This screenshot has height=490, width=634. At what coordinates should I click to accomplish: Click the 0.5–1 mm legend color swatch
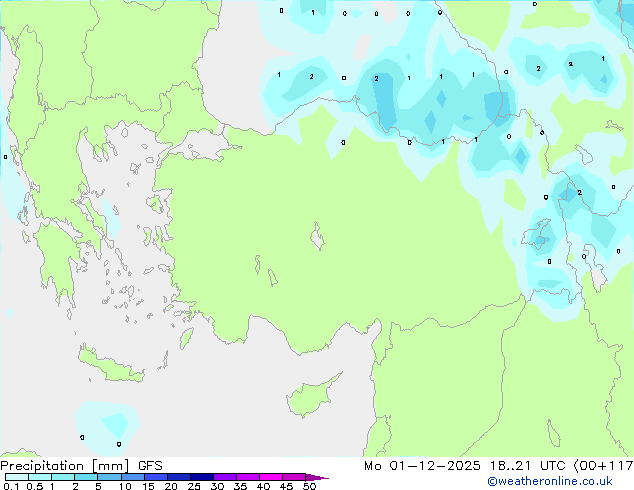[40, 477]
